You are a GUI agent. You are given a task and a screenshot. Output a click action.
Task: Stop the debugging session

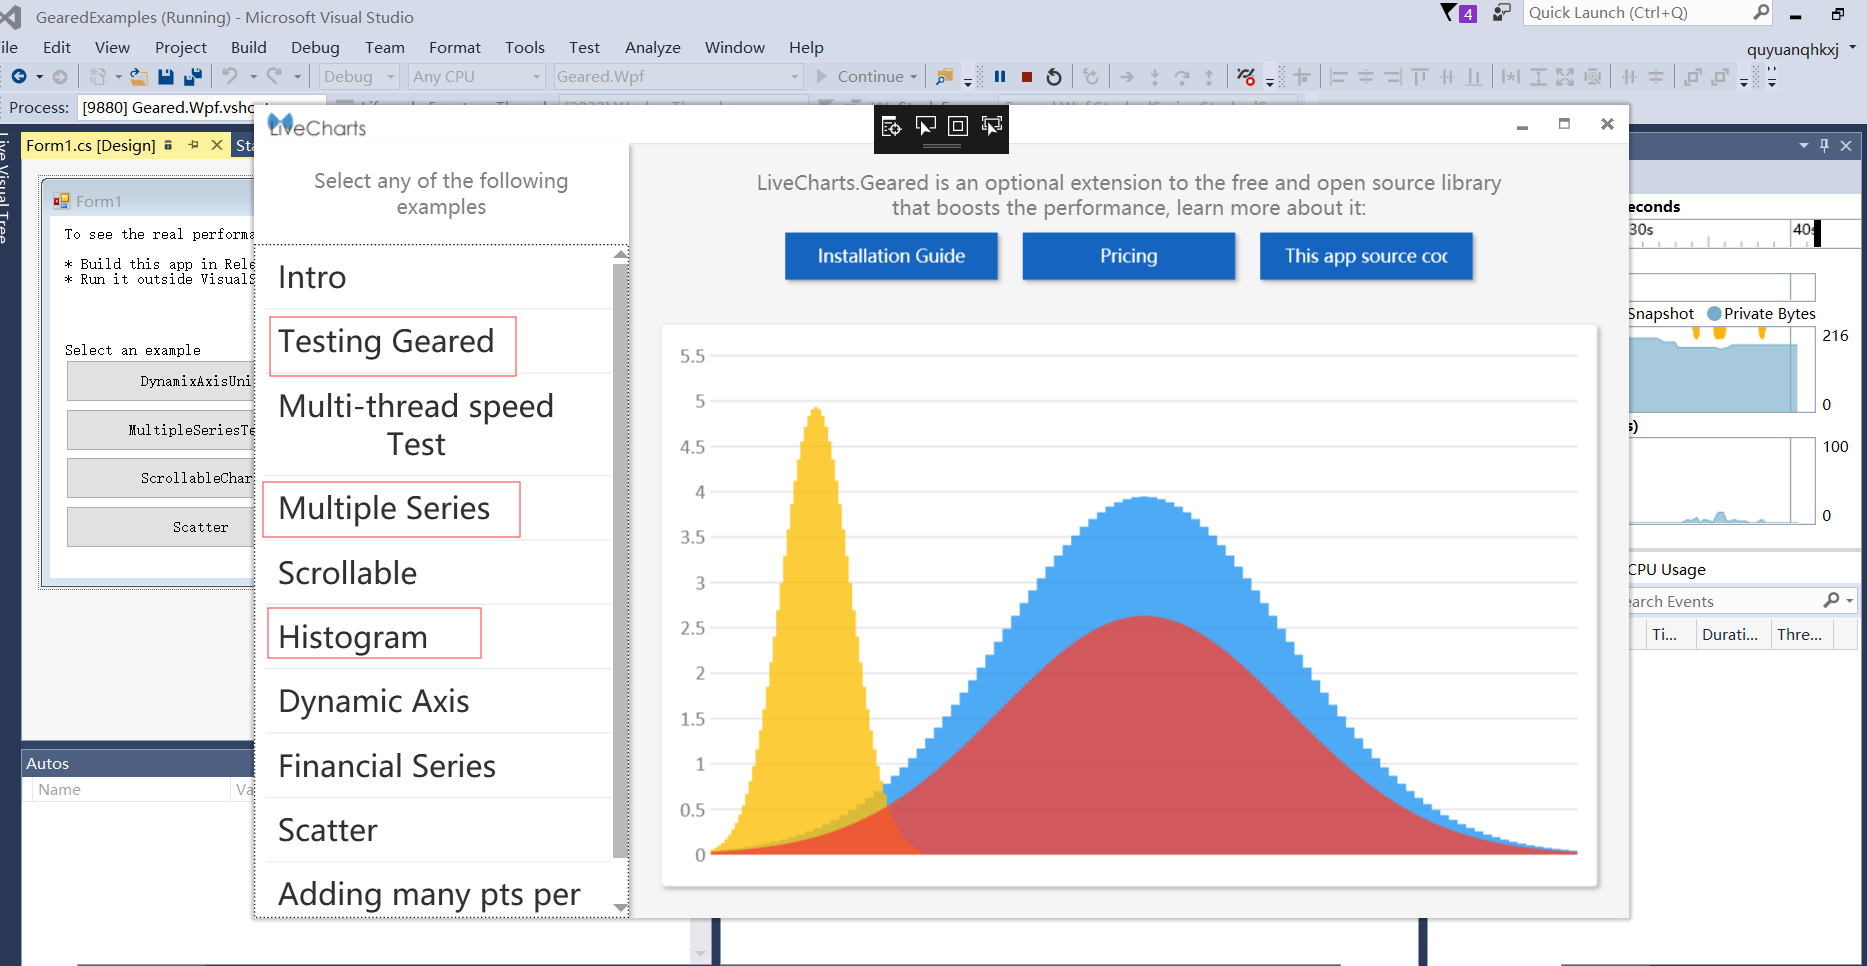point(1025,76)
